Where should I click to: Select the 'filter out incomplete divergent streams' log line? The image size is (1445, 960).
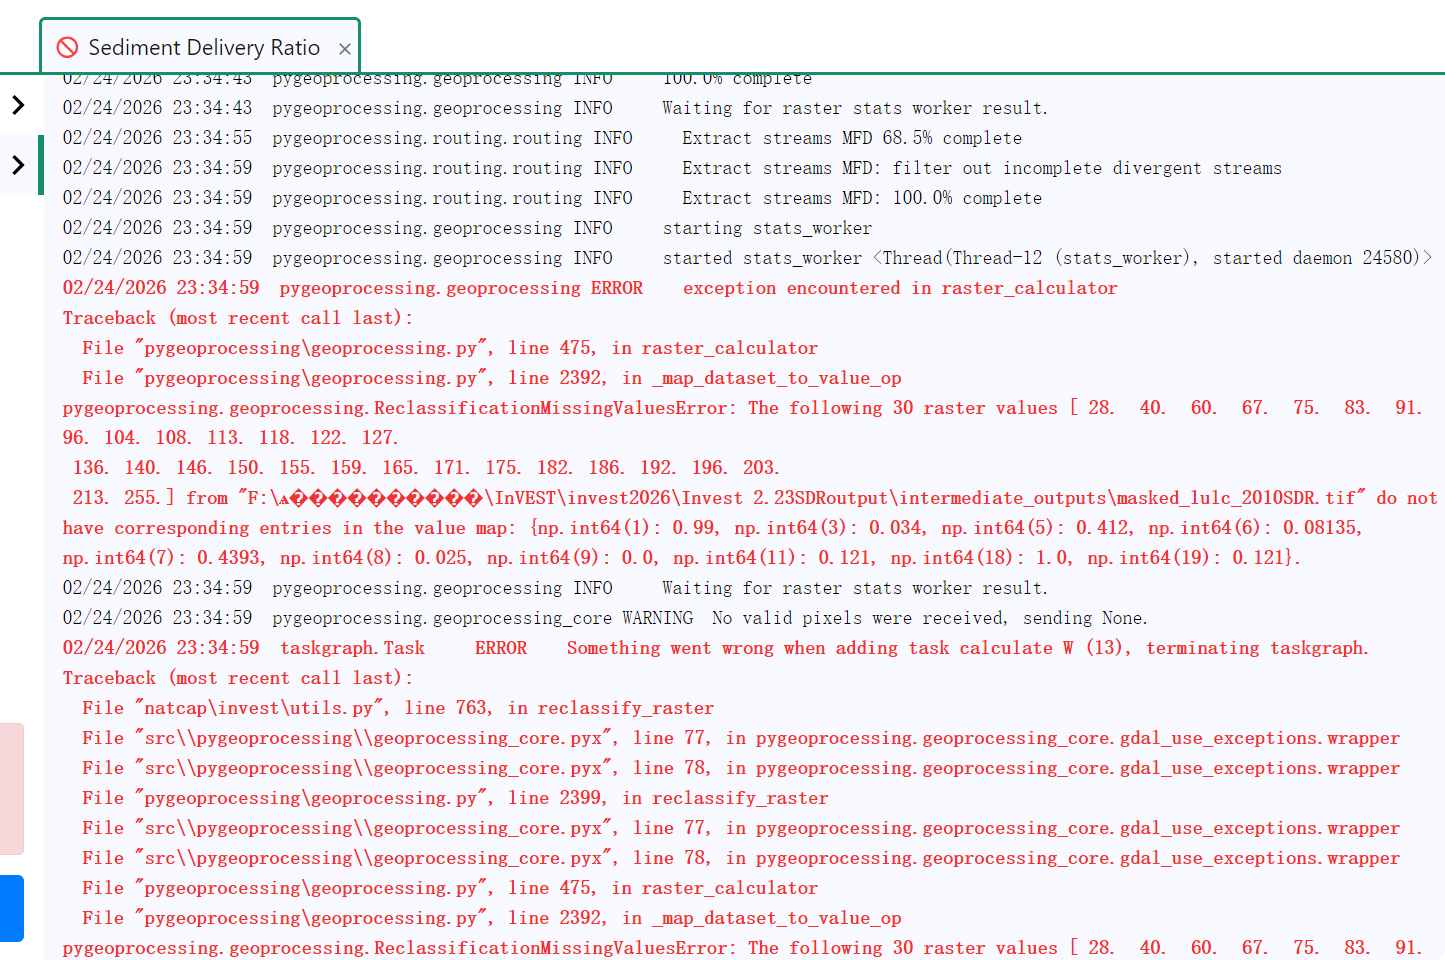672,168
